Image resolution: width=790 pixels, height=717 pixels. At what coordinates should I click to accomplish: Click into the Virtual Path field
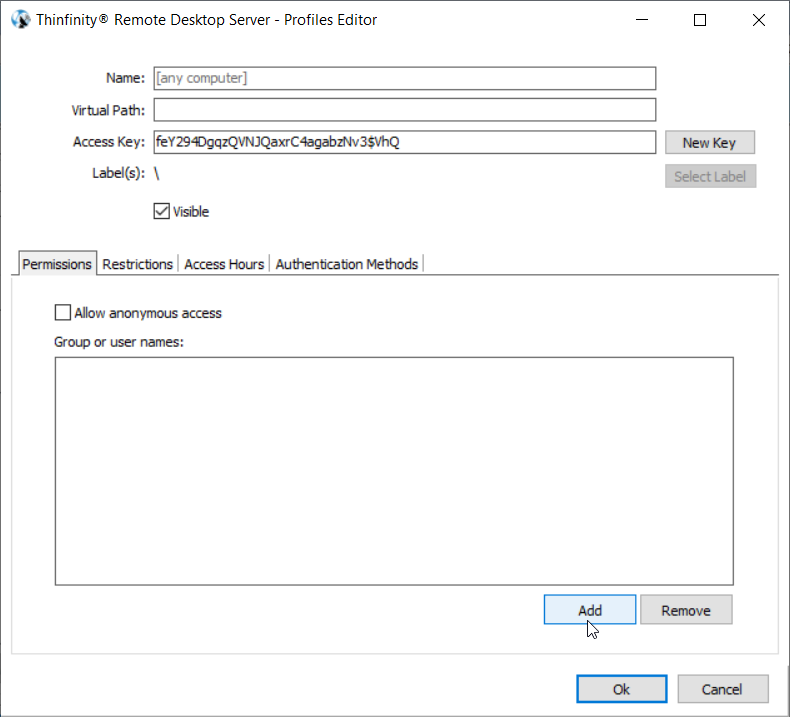pyautogui.click(x=405, y=110)
